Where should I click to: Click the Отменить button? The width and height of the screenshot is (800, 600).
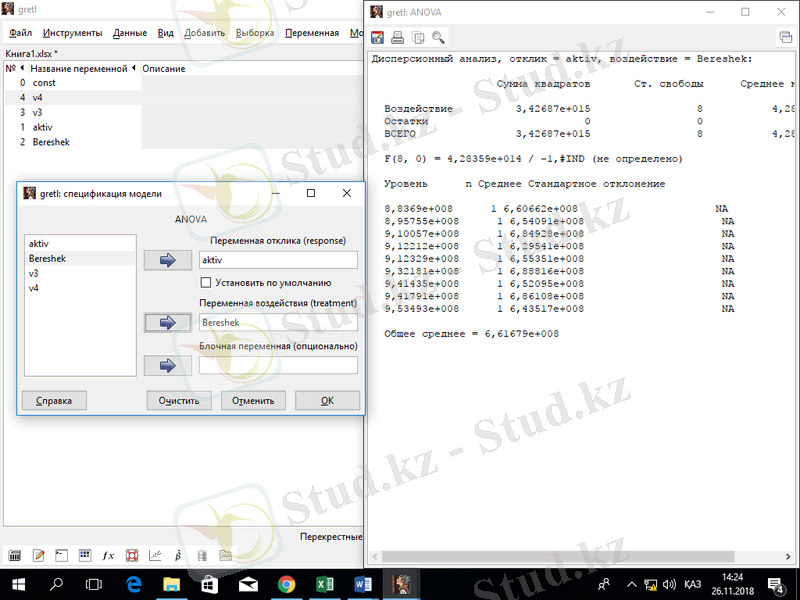click(x=253, y=401)
